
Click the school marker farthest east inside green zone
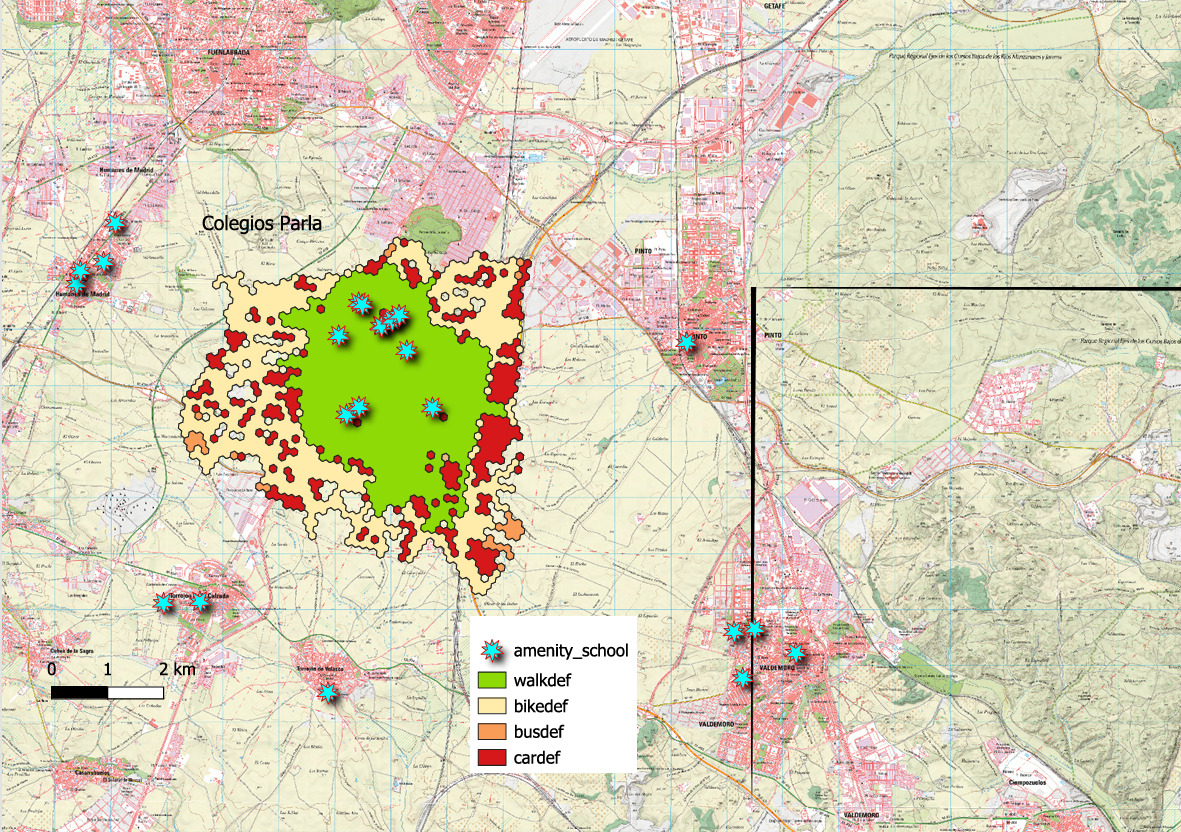432,407
